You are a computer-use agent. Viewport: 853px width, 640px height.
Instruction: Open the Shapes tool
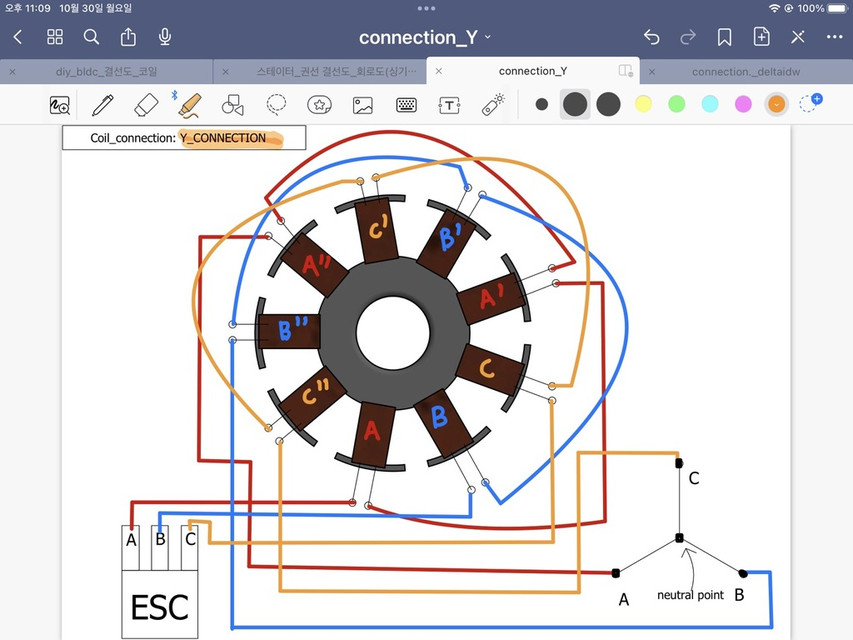pos(231,104)
